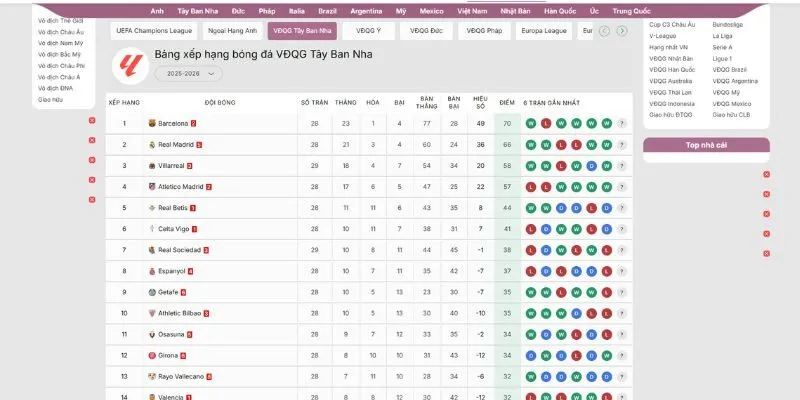800x400 pixels.
Task: Switch to the Ngoại Hạng Anh tab
Action: [232, 31]
